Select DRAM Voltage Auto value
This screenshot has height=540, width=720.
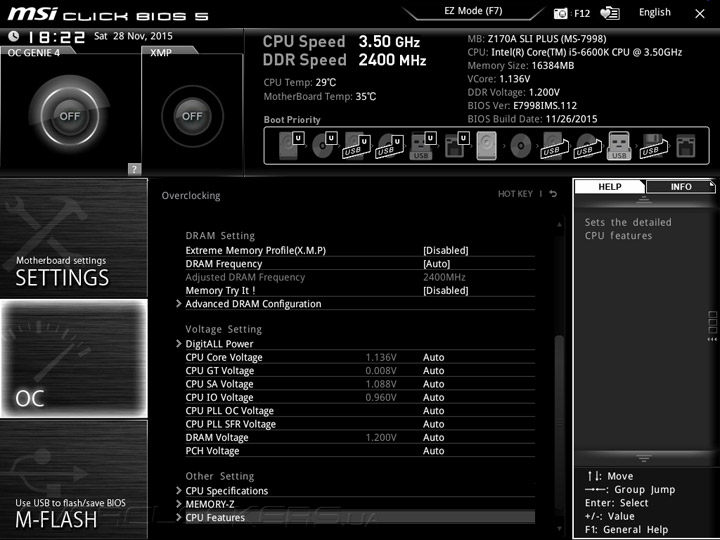(433, 437)
